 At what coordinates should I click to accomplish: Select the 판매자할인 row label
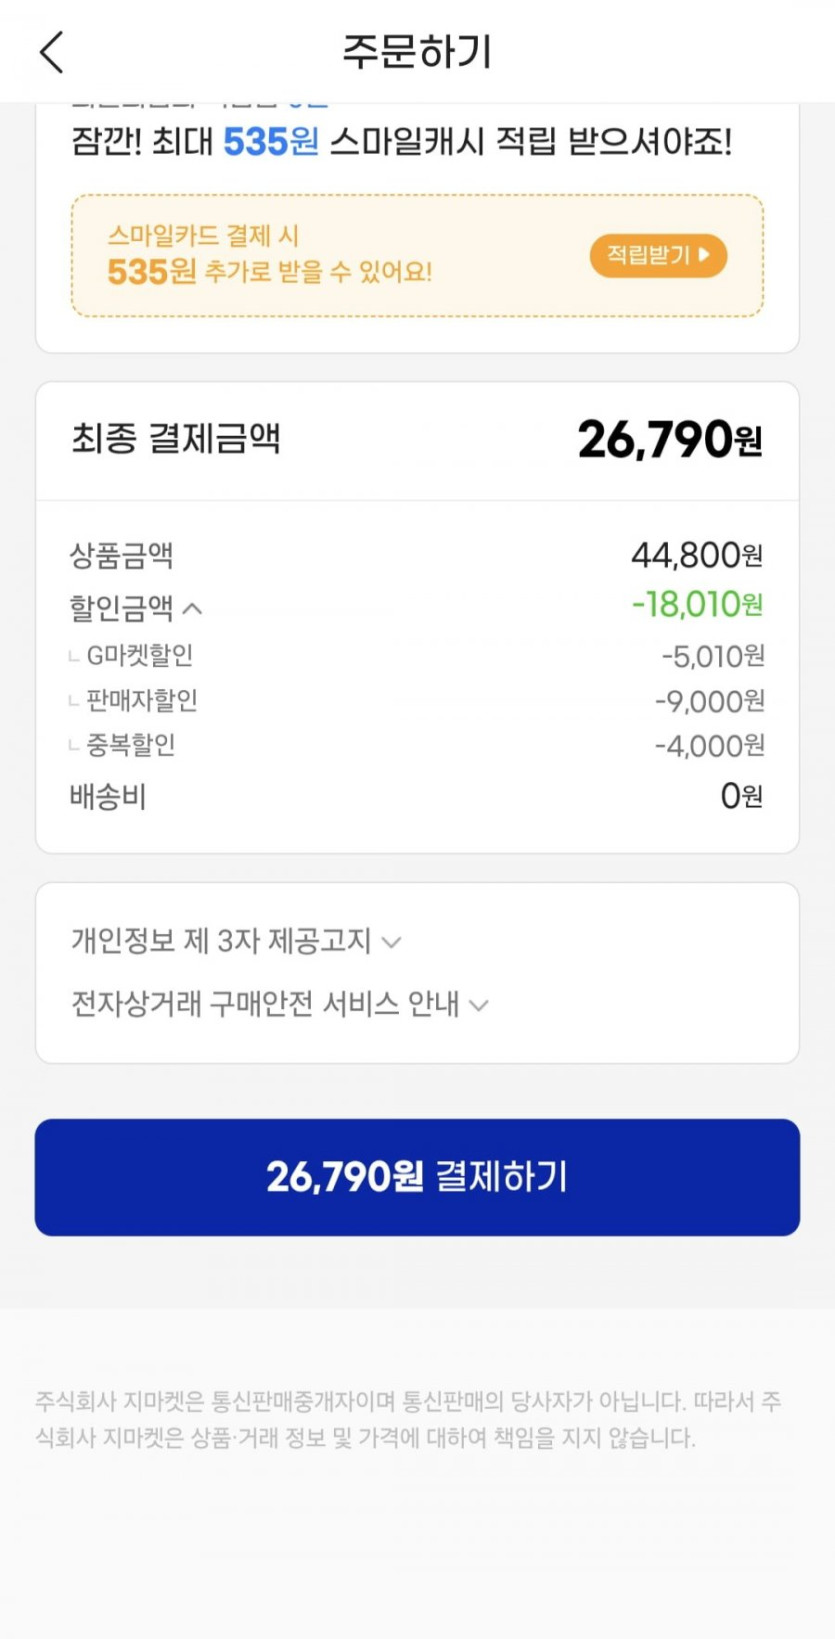[141, 701]
